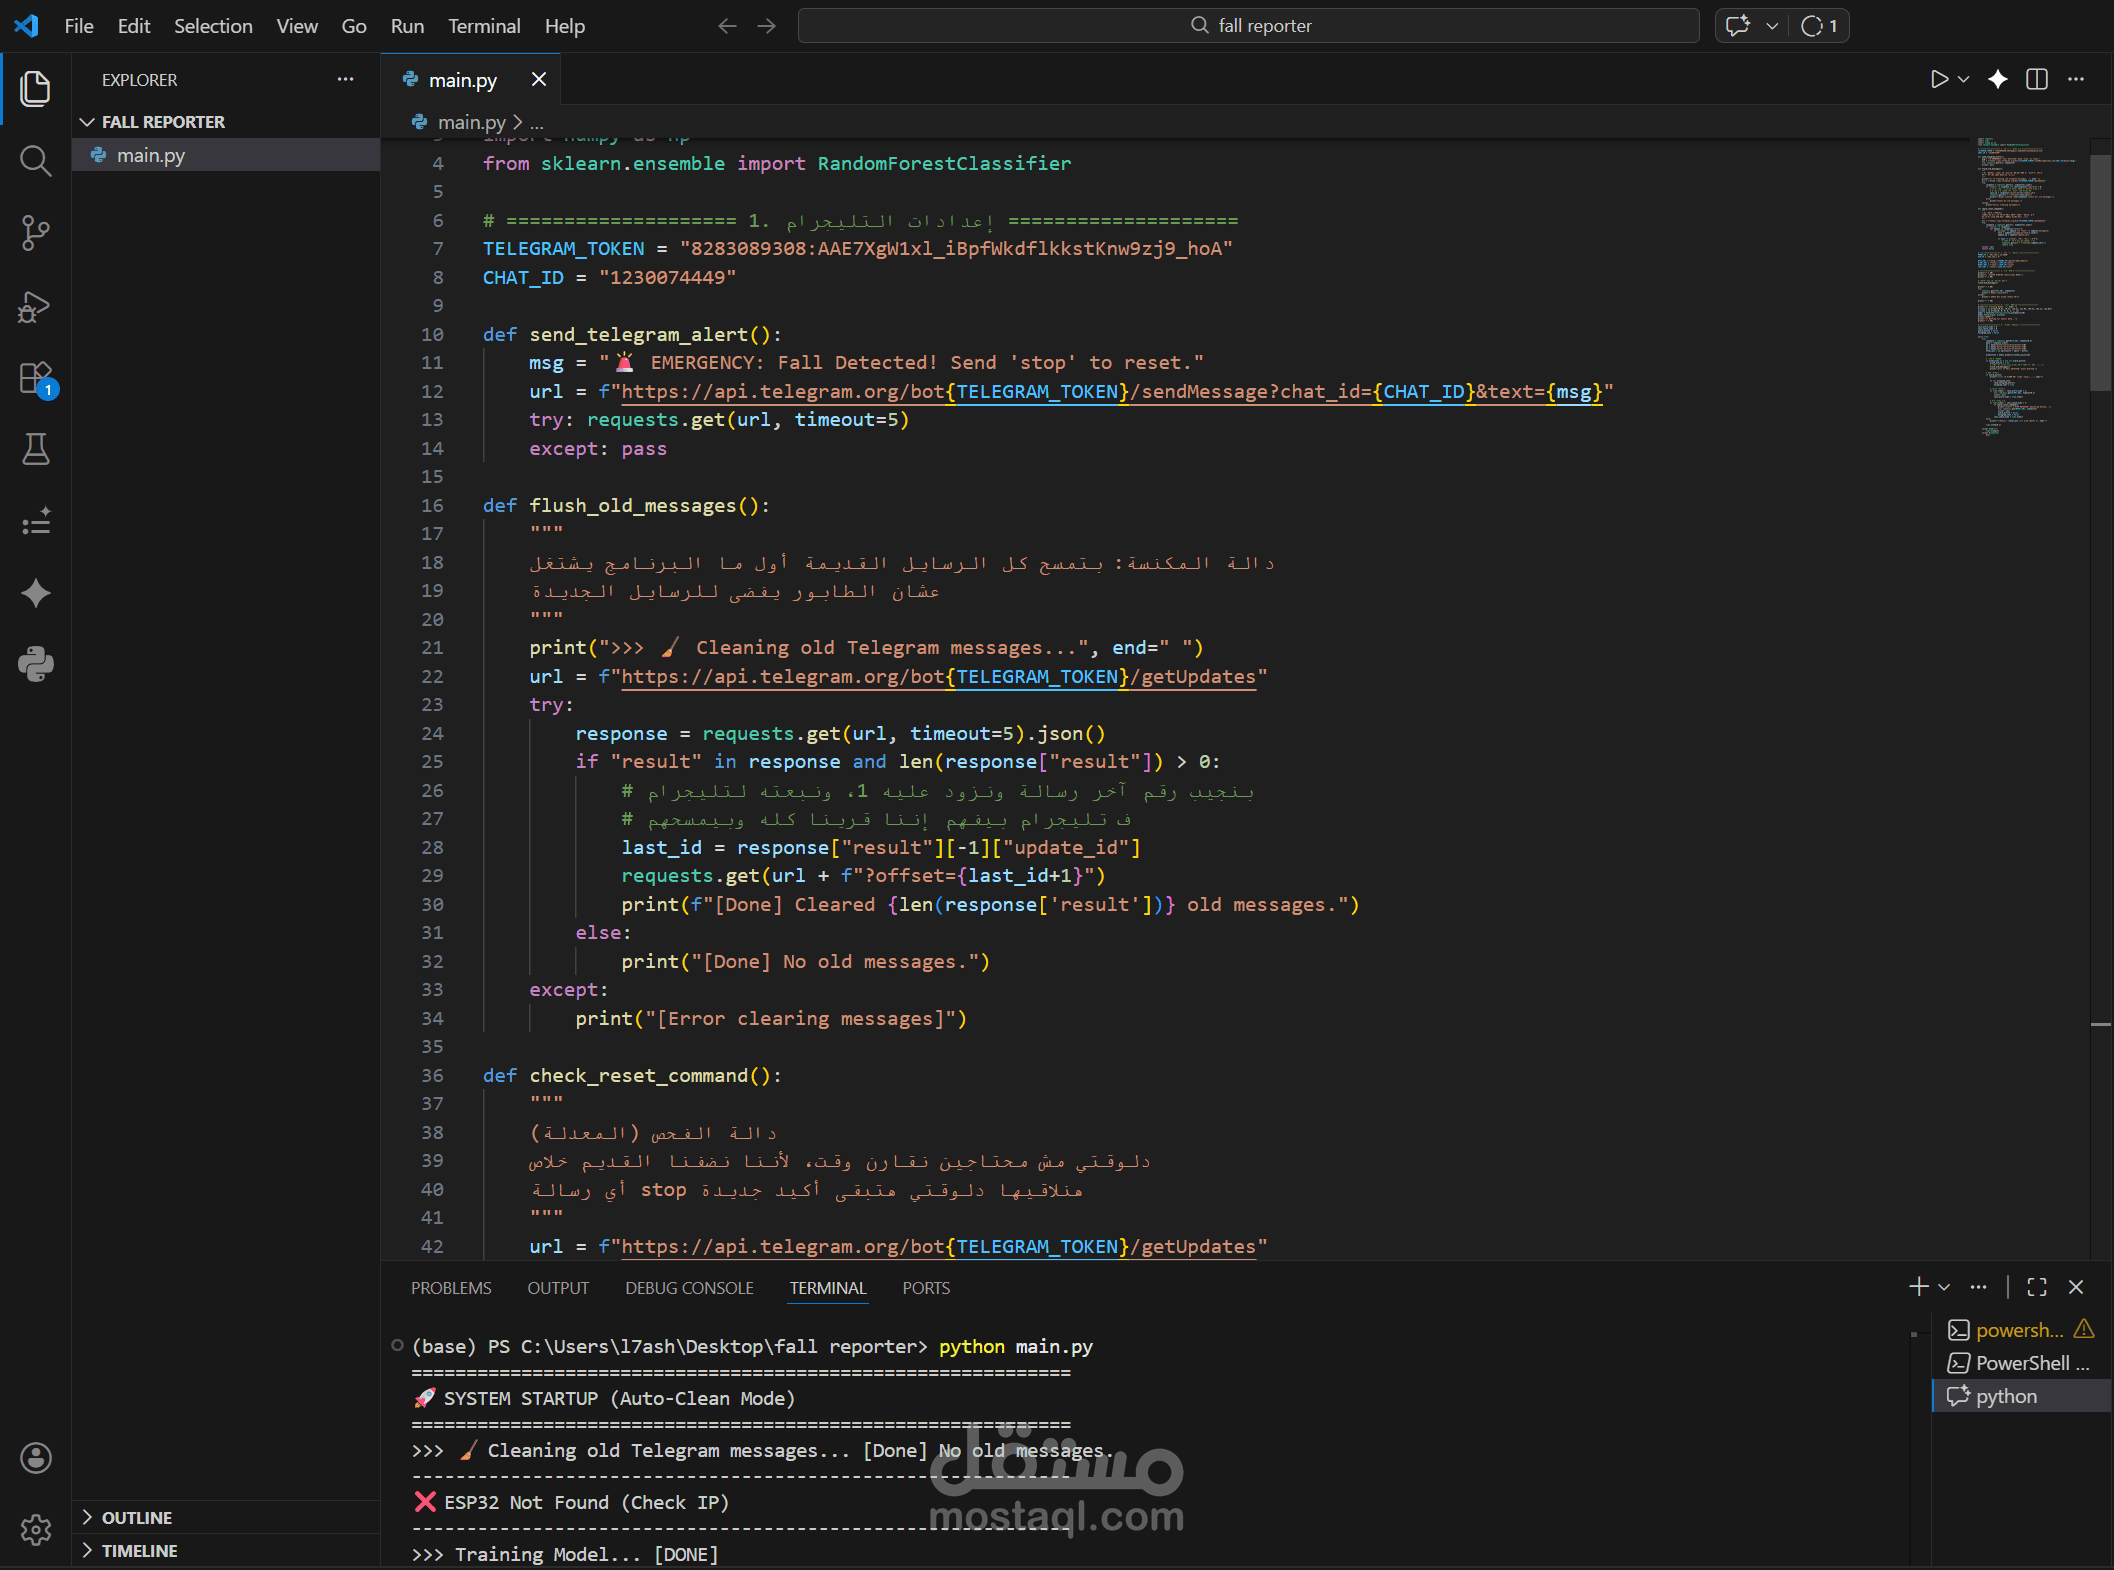Open the Testing flask view
Viewport: 2114px width, 1570px height.
coord(35,450)
